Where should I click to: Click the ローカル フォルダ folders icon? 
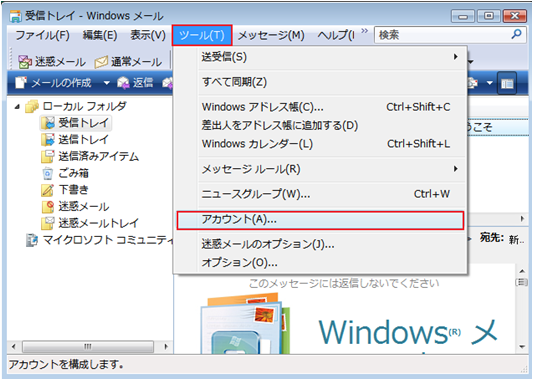pos(32,106)
